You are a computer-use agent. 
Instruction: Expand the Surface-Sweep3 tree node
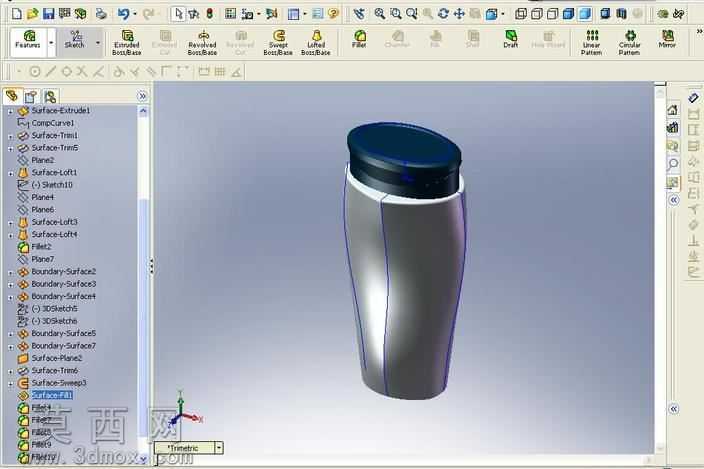coord(10,383)
